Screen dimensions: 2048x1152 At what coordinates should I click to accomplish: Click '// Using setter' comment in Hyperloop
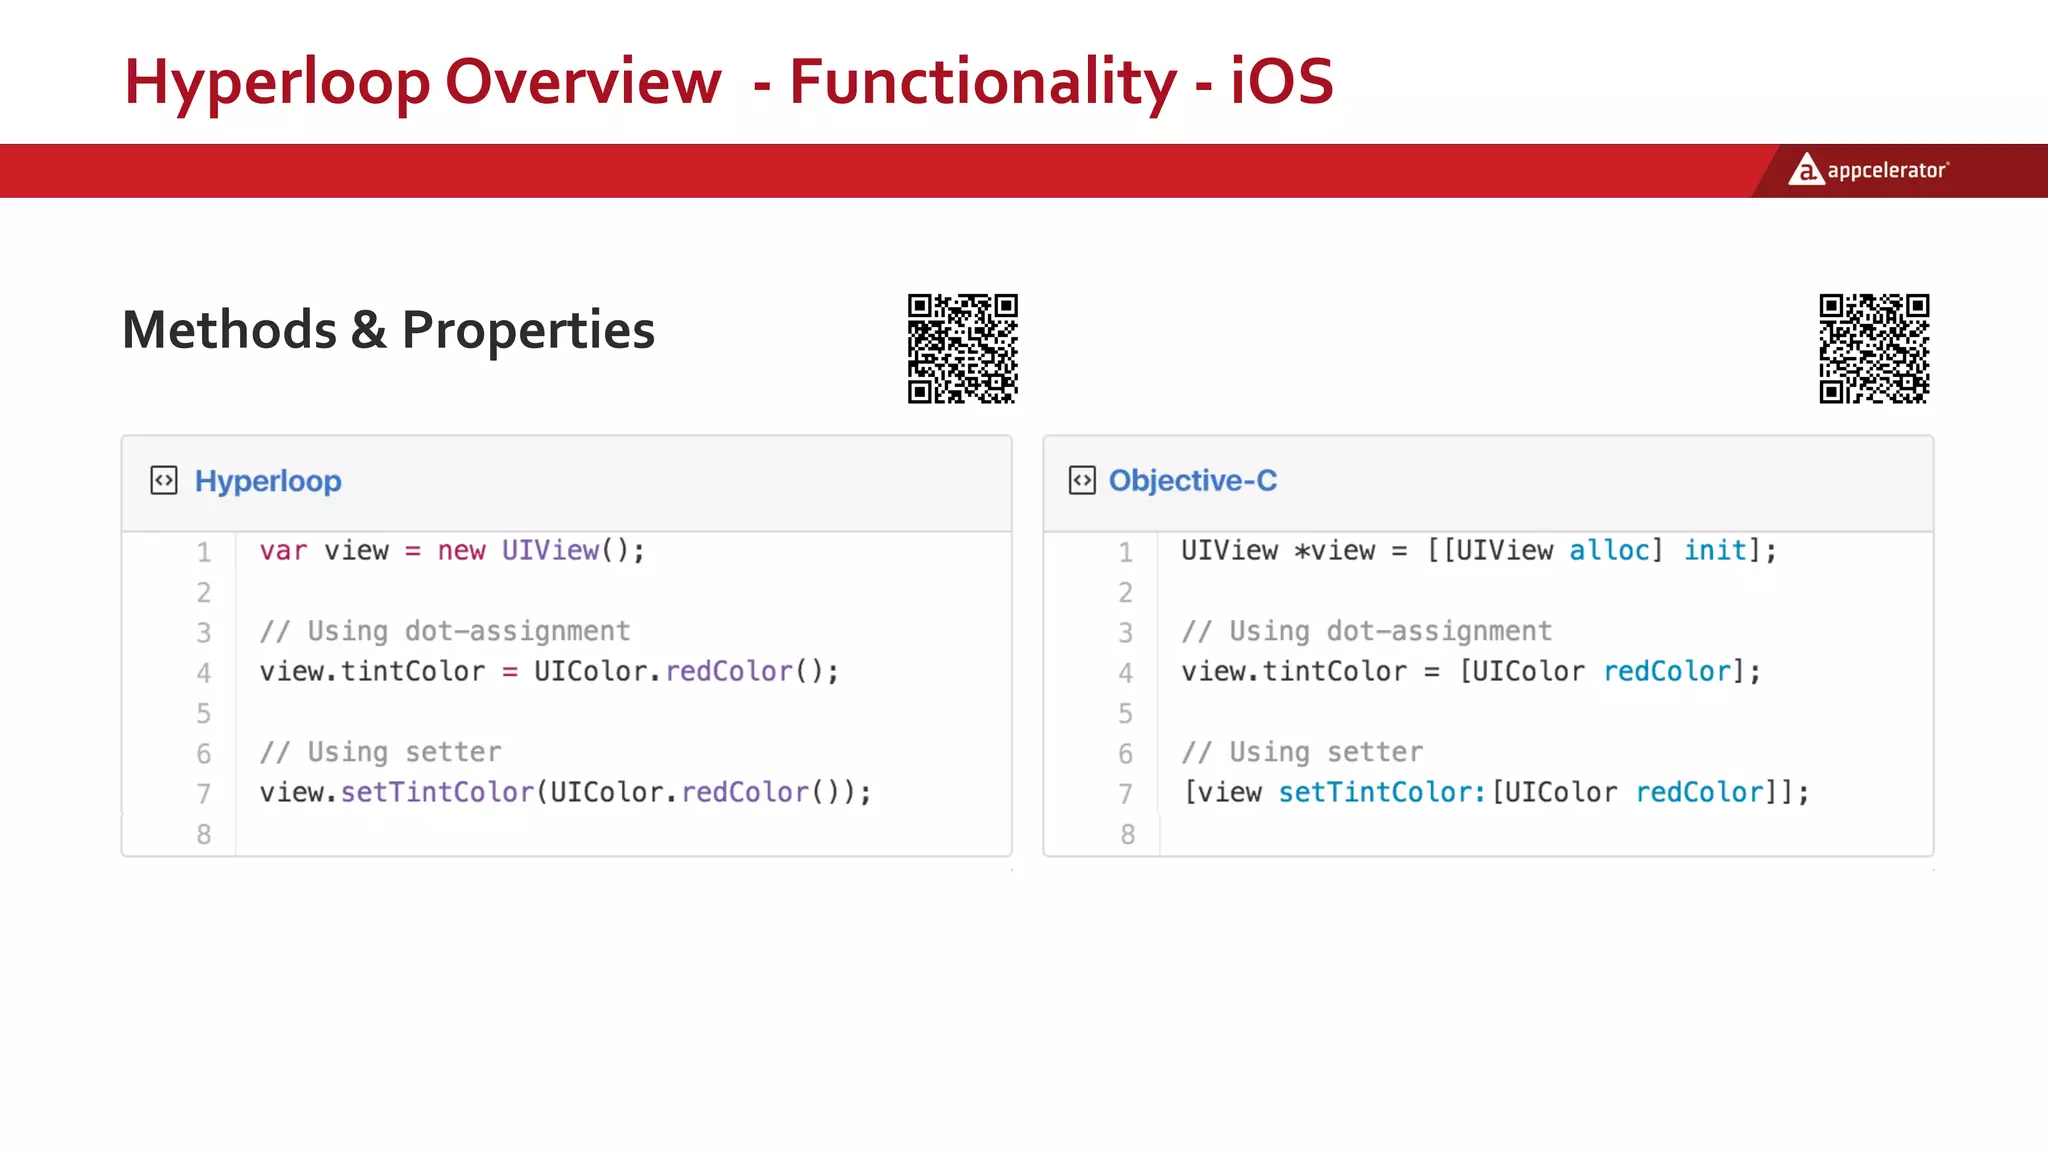(380, 752)
